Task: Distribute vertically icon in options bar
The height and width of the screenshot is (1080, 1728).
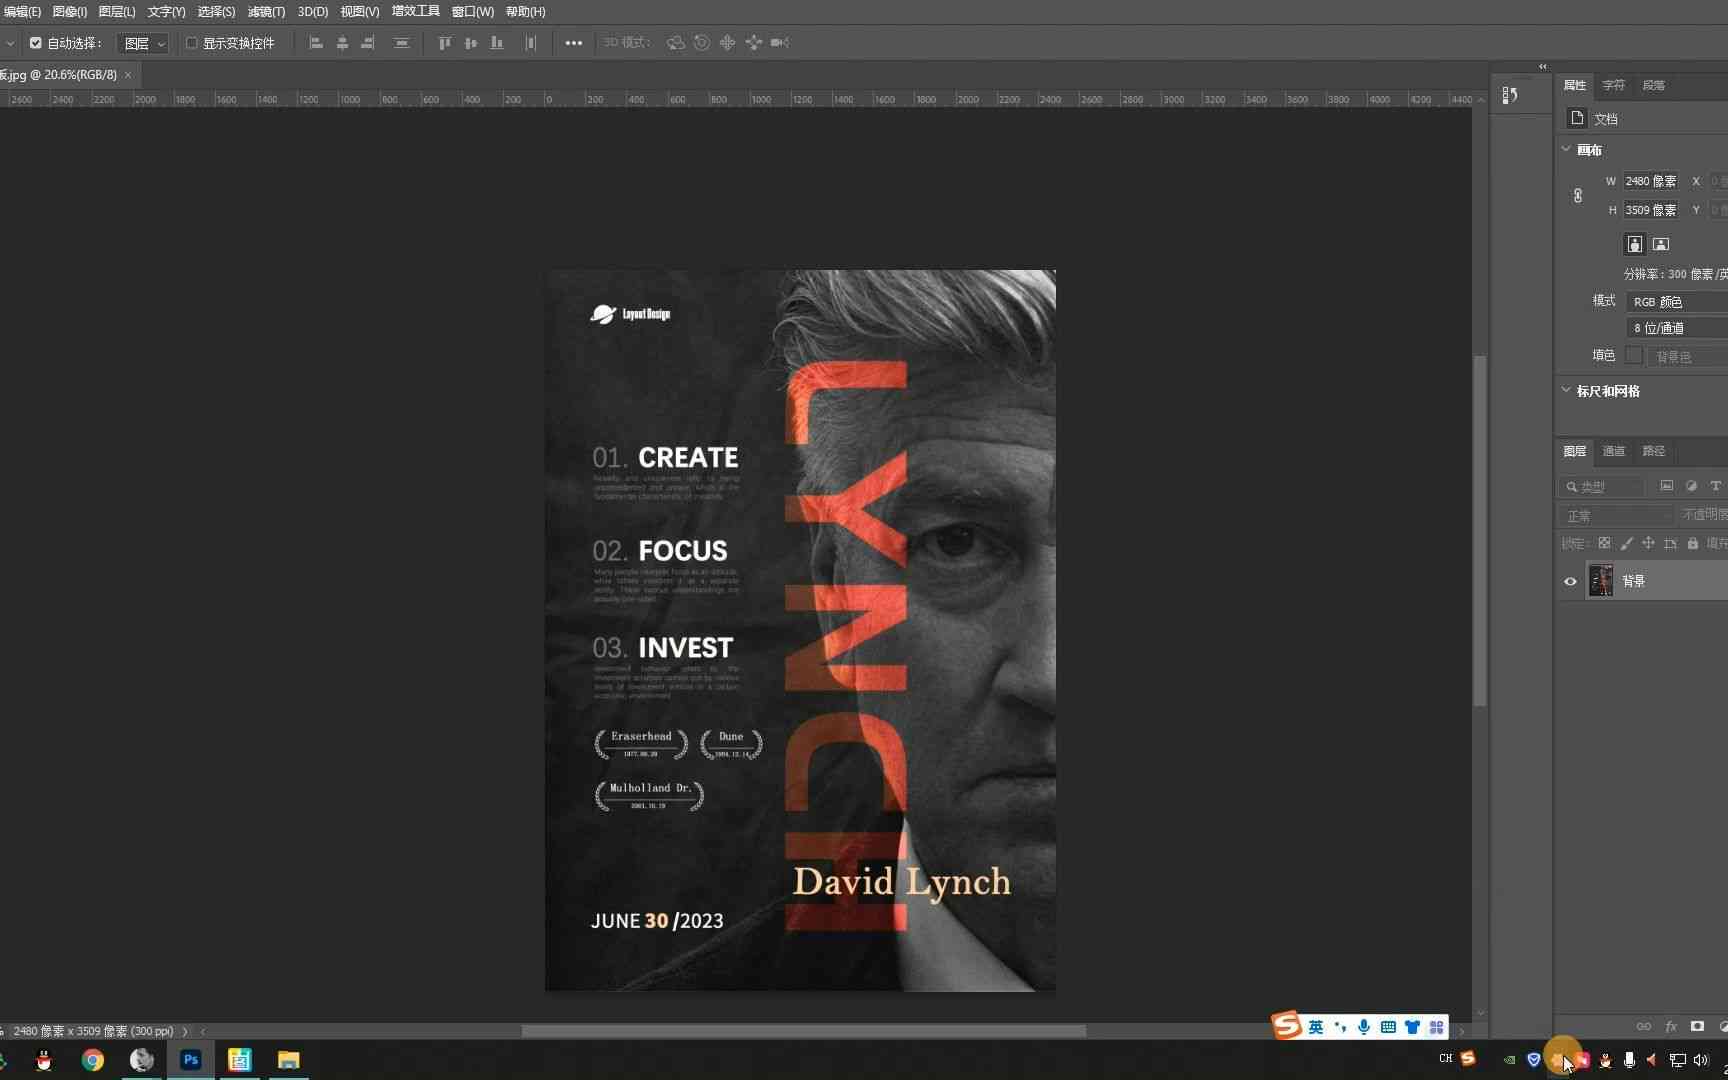Action: pyautogui.click(x=401, y=43)
